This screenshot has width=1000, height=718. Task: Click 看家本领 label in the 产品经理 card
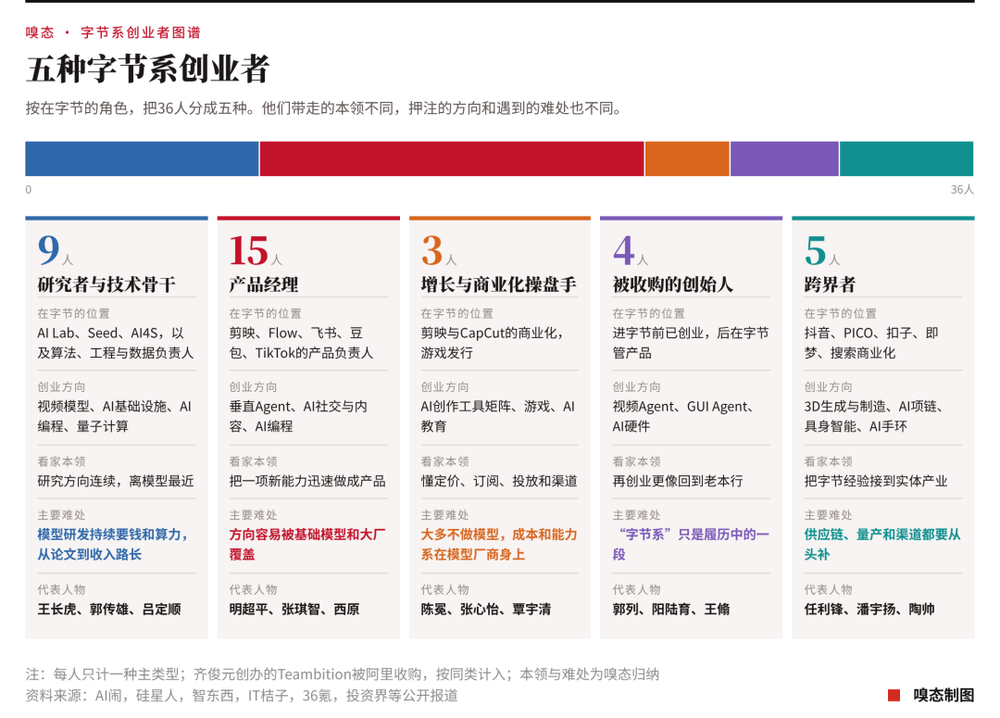point(253,462)
